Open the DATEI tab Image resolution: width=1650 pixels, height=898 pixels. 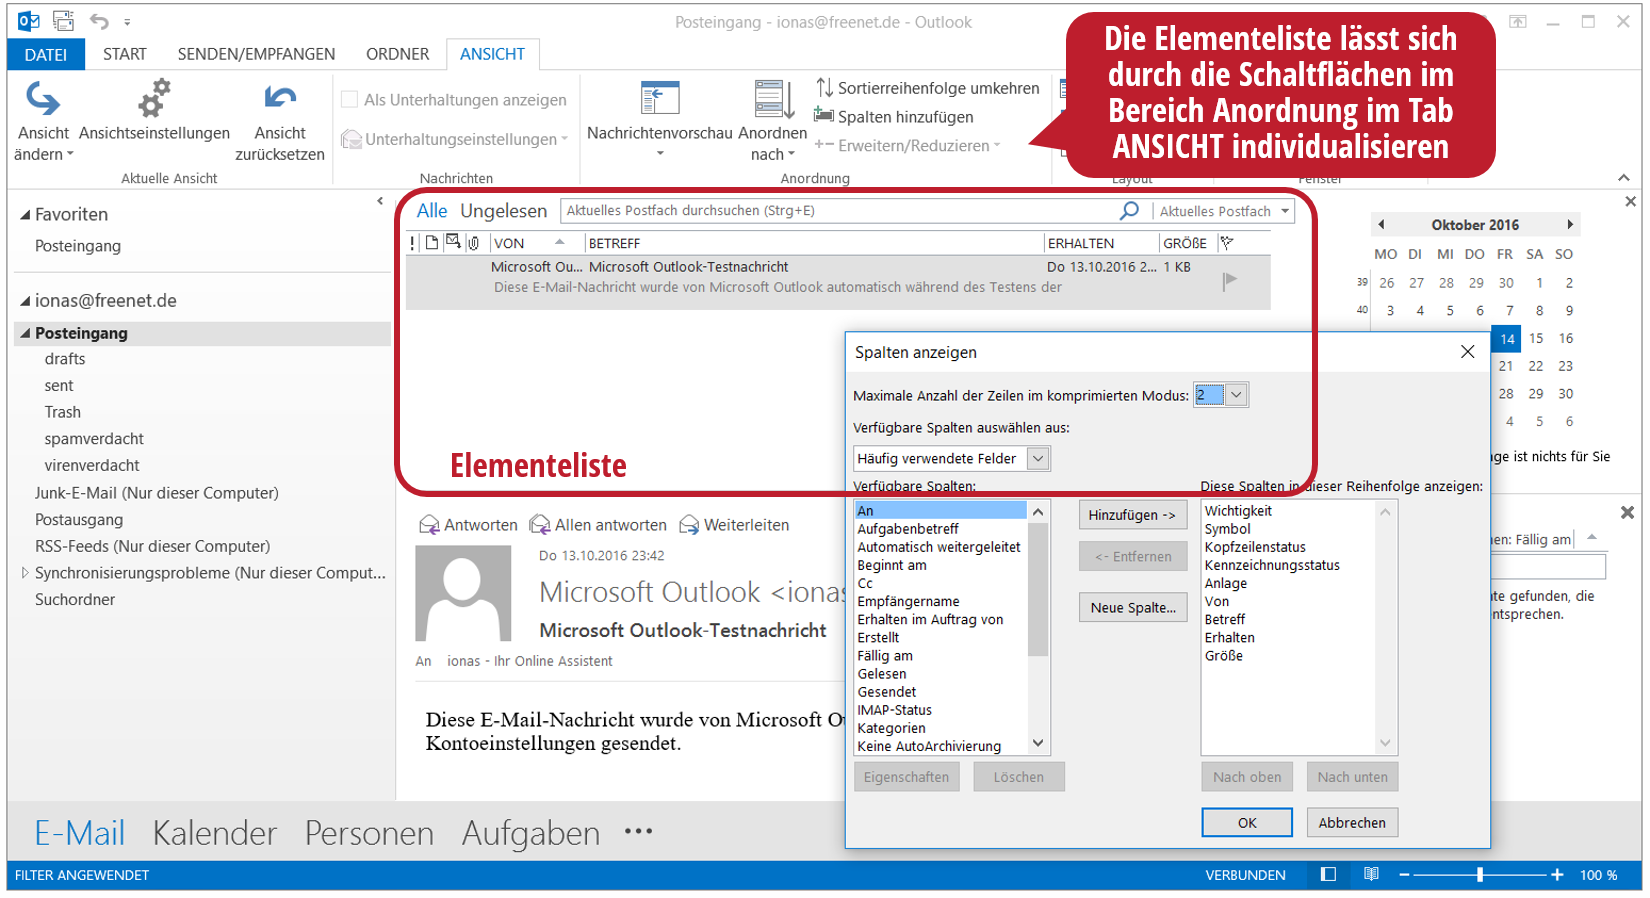(46, 54)
